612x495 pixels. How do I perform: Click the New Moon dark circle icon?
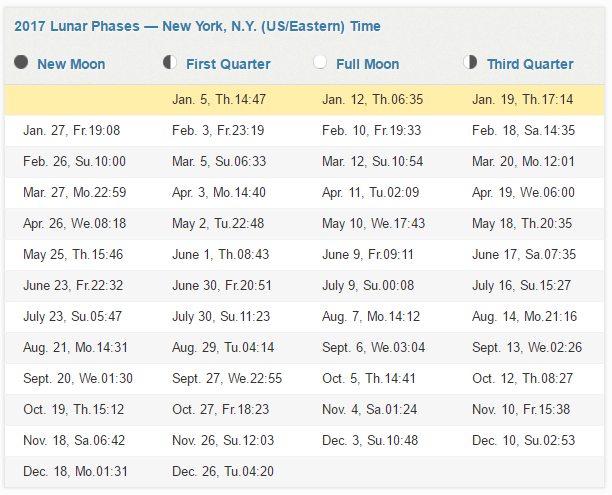21,62
